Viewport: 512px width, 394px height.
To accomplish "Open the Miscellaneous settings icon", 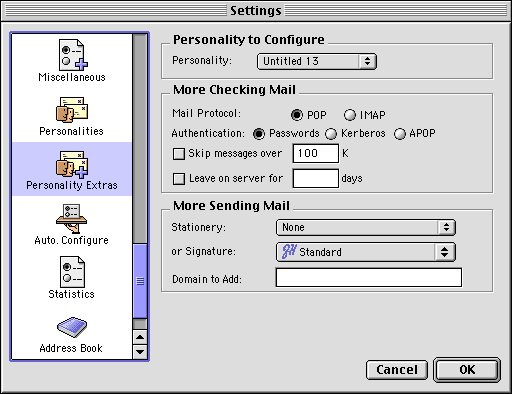I will click(x=72, y=55).
